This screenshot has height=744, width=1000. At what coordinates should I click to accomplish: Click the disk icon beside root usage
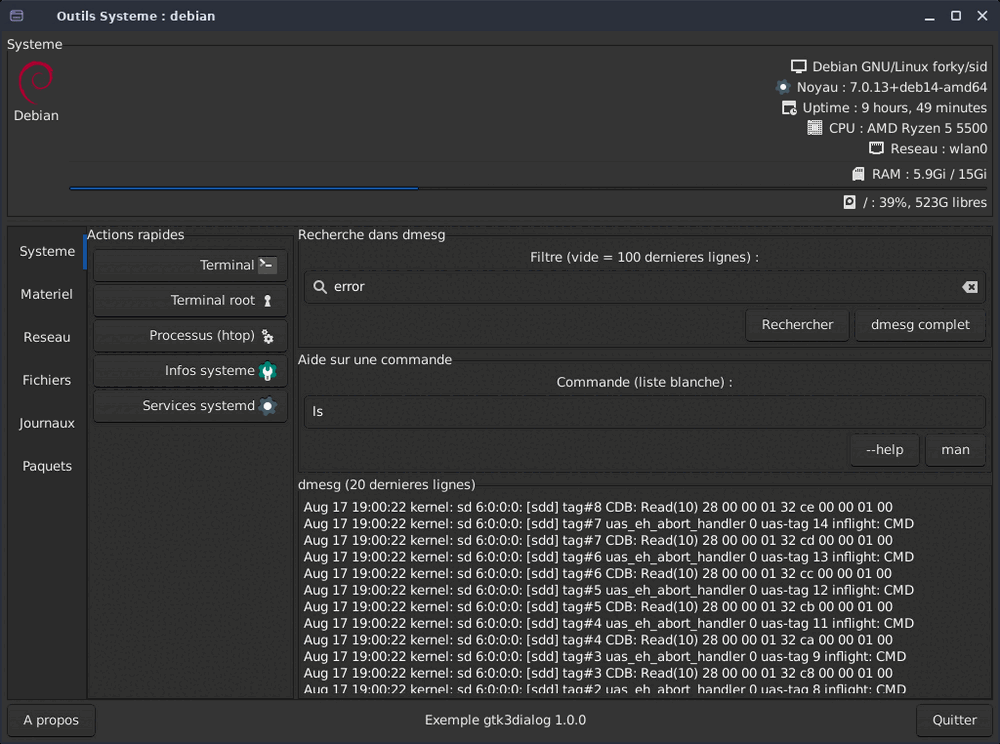pyautogui.click(x=849, y=202)
